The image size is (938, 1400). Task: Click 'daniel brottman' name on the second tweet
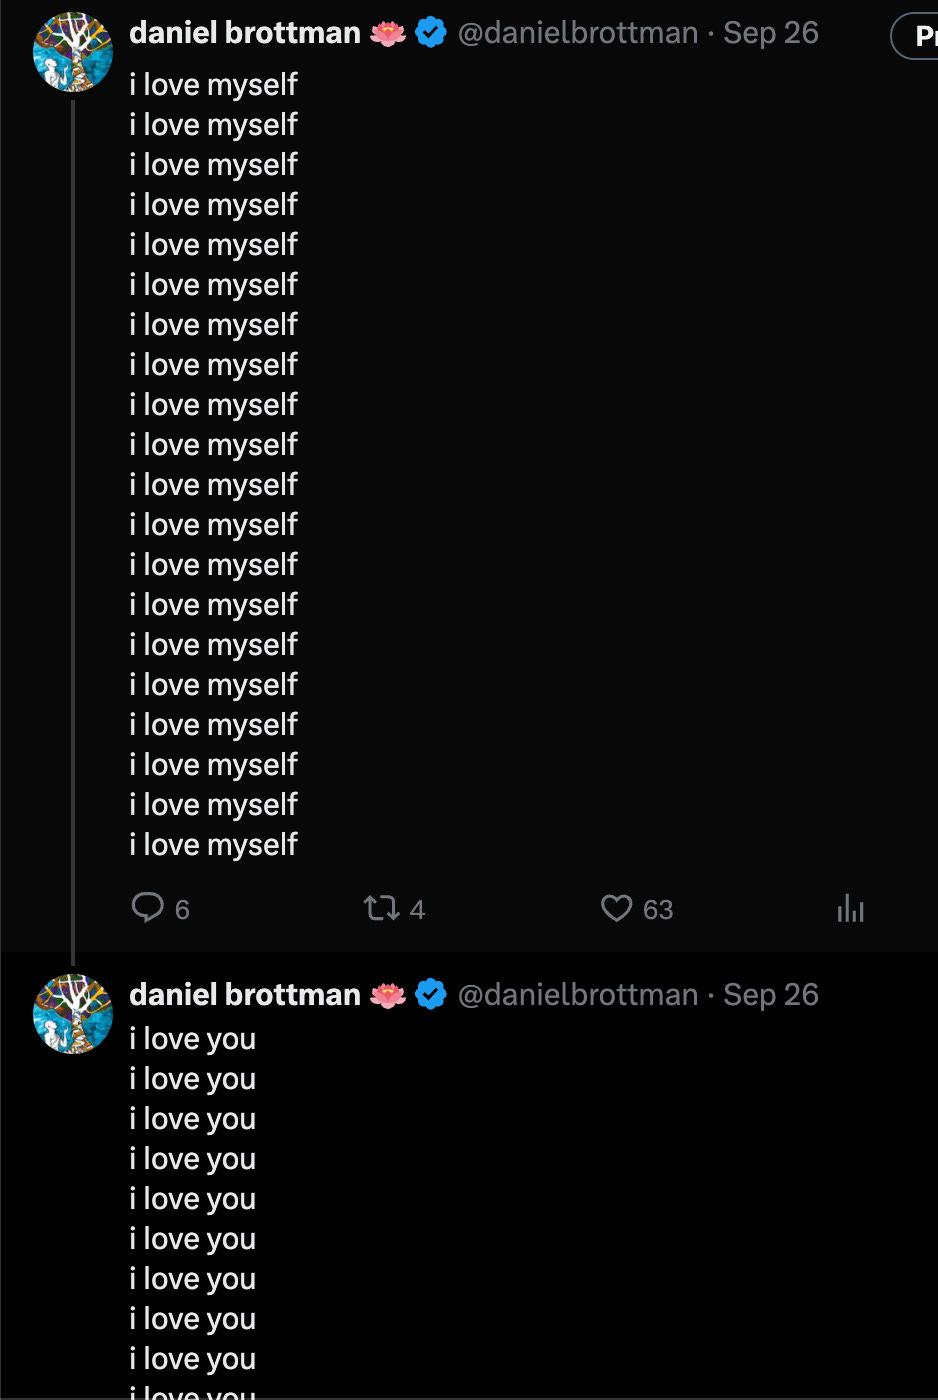click(245, 995)
